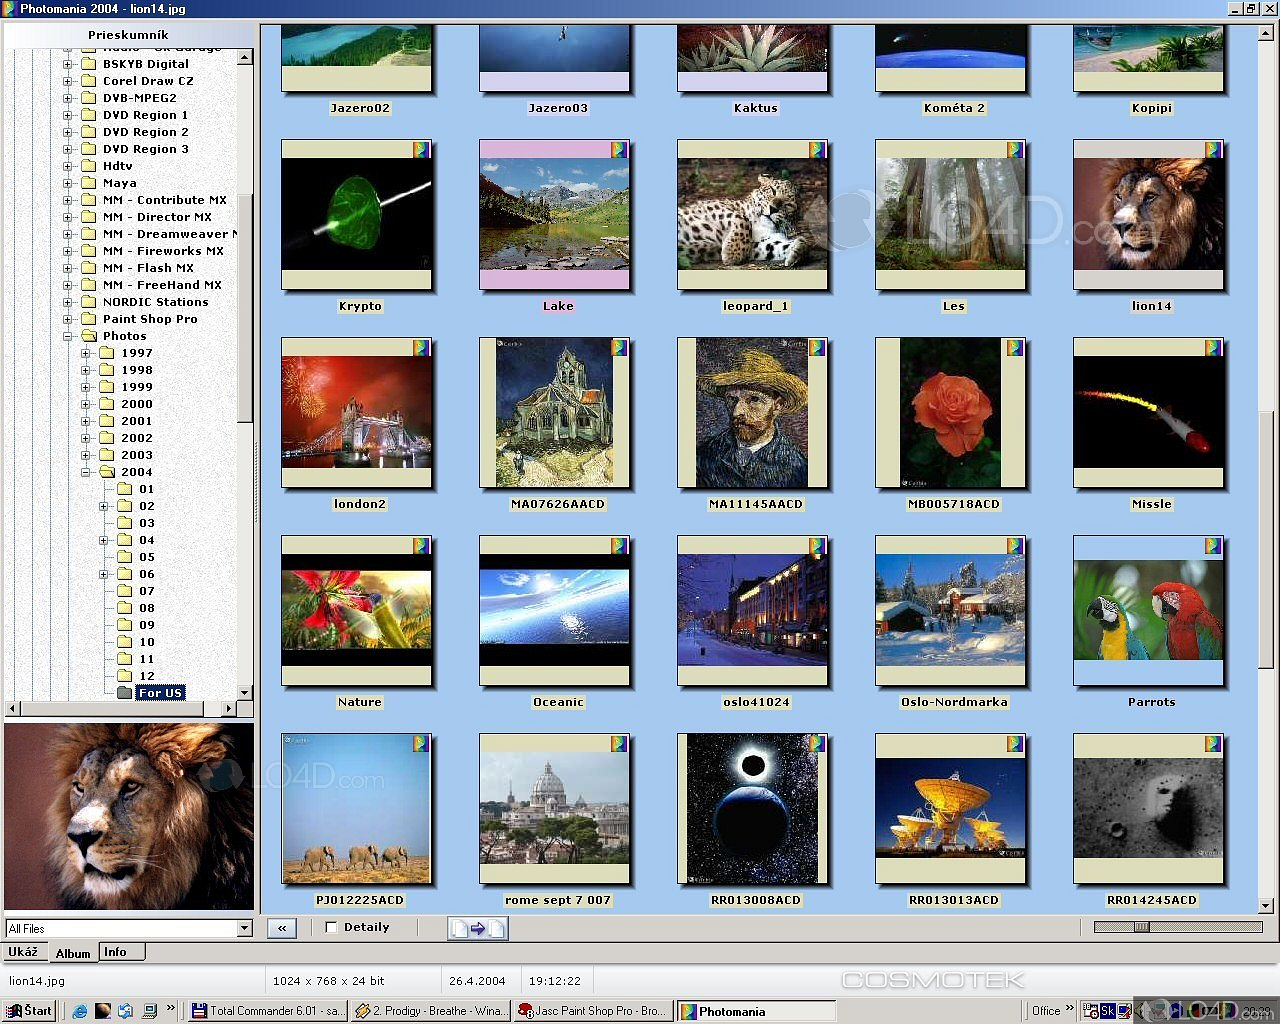Click the copy/move files icon button
Viewport: 1280px width, 1024px height.
[x=477, y=928]
